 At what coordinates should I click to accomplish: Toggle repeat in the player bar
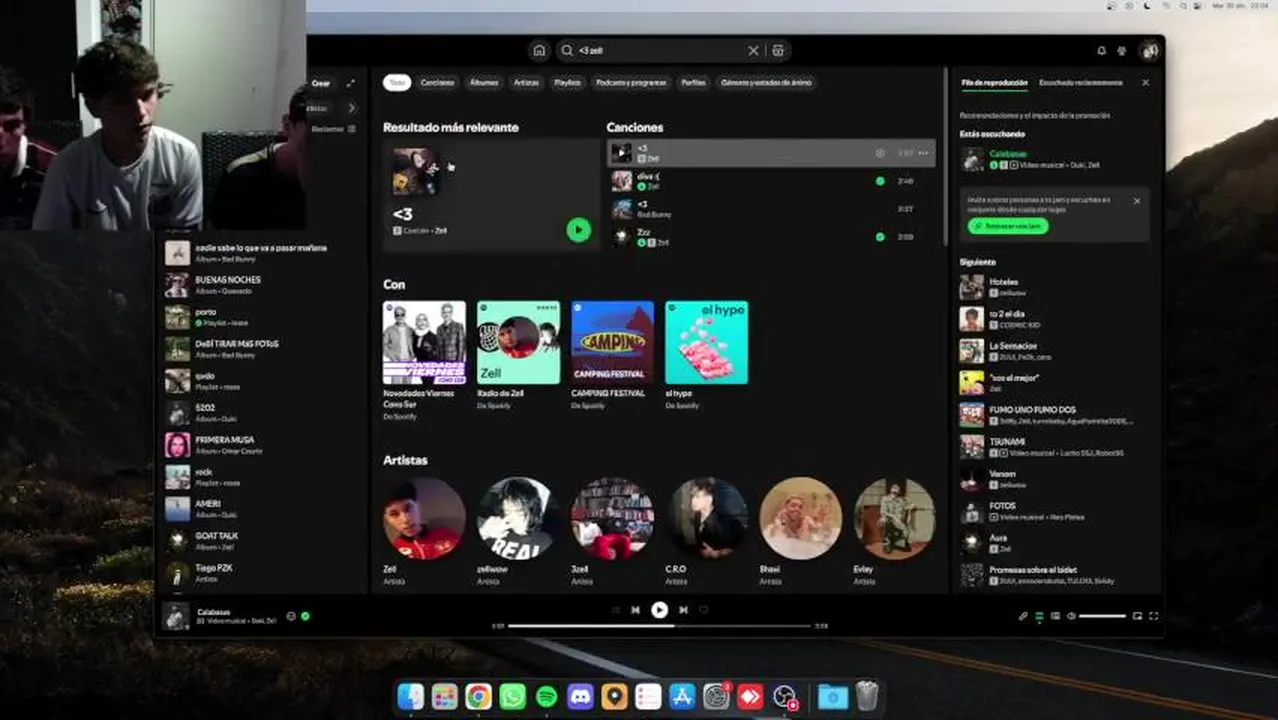coord(704,610)
